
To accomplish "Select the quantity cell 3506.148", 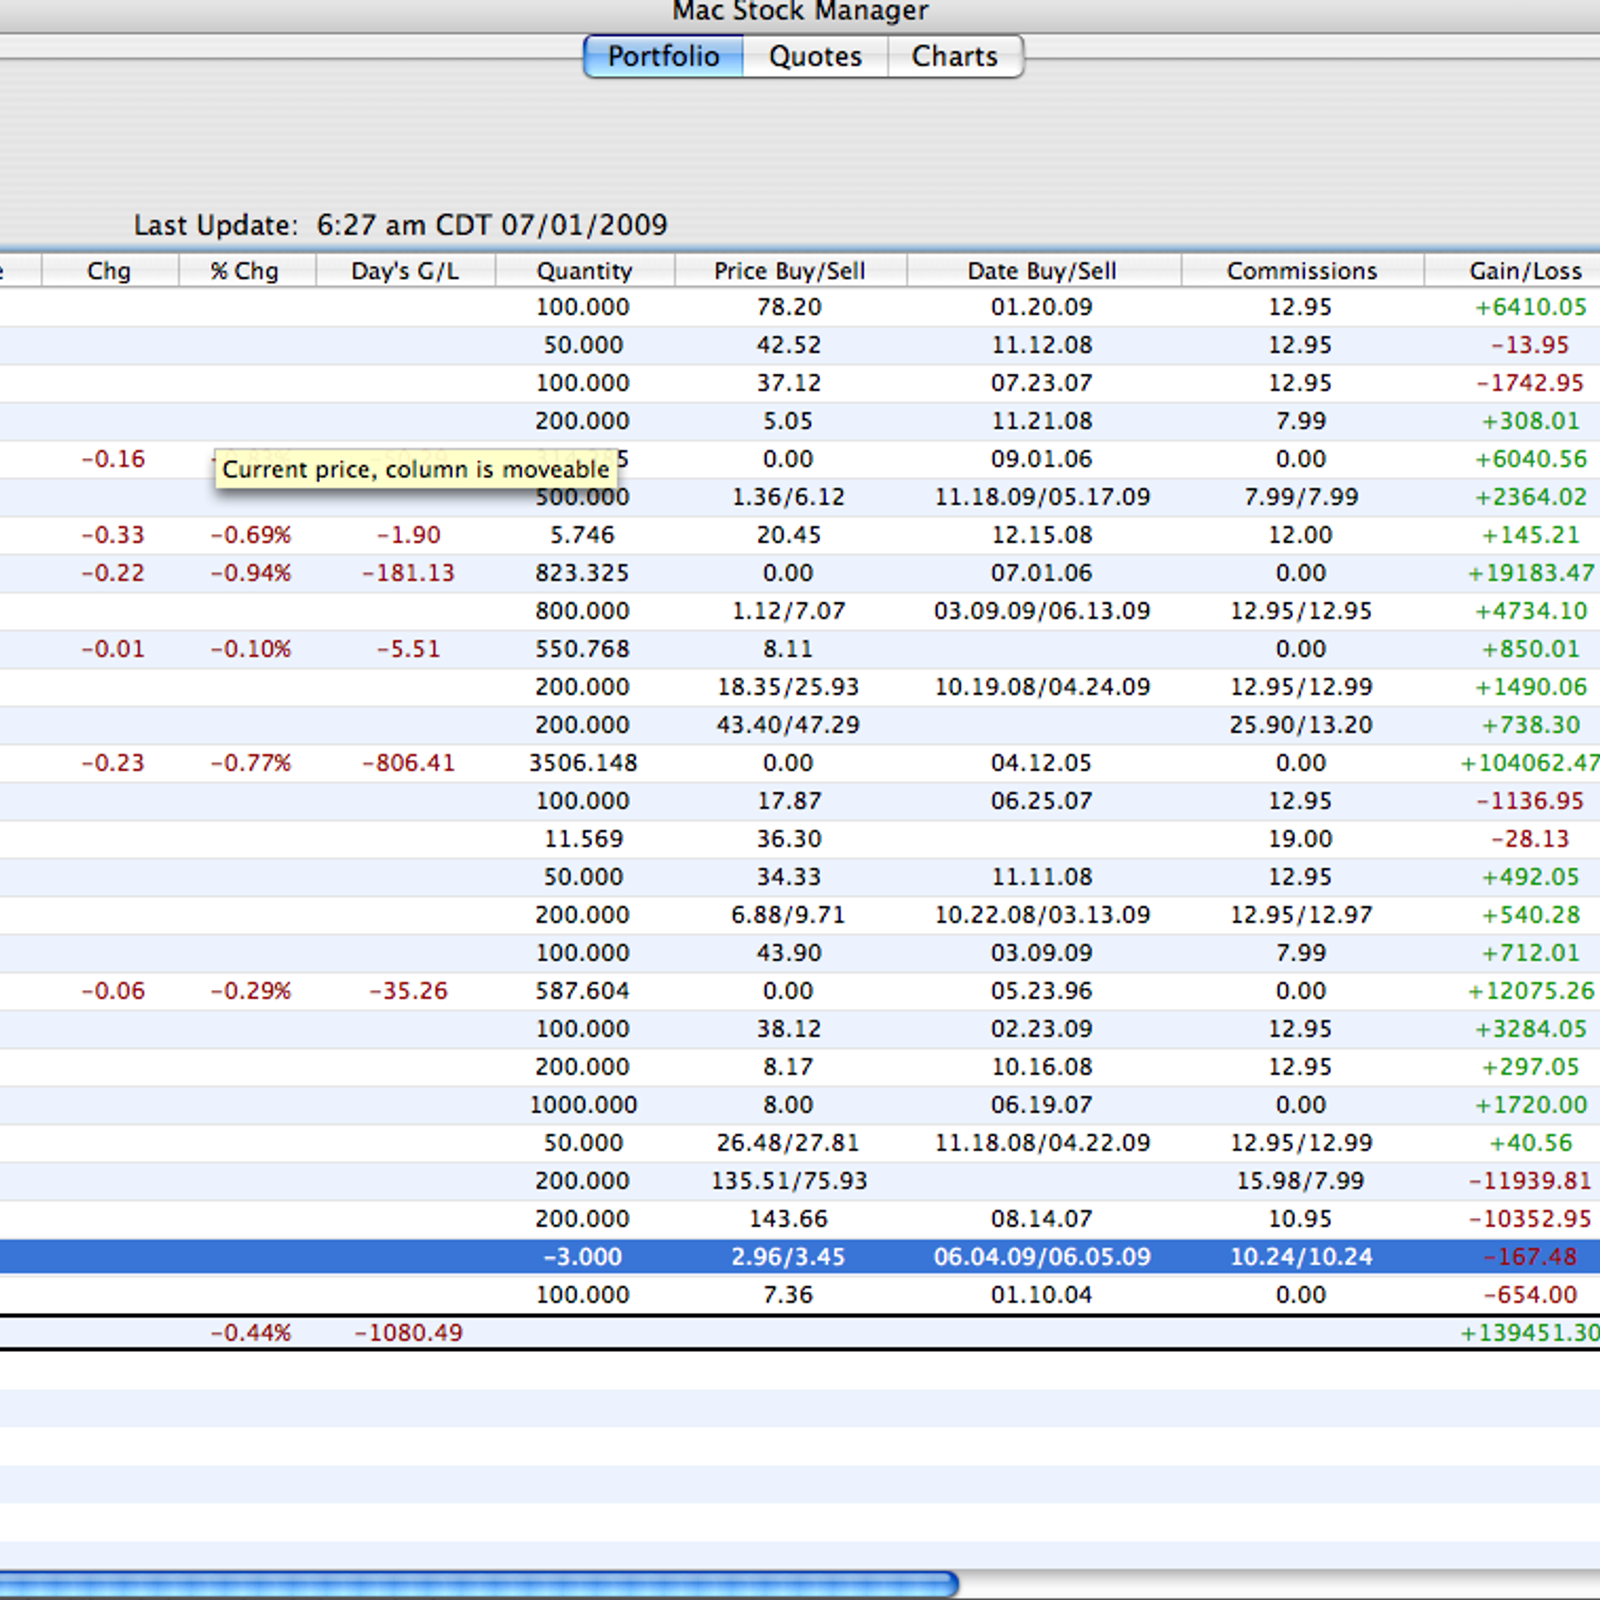I will tap(583, 763).
